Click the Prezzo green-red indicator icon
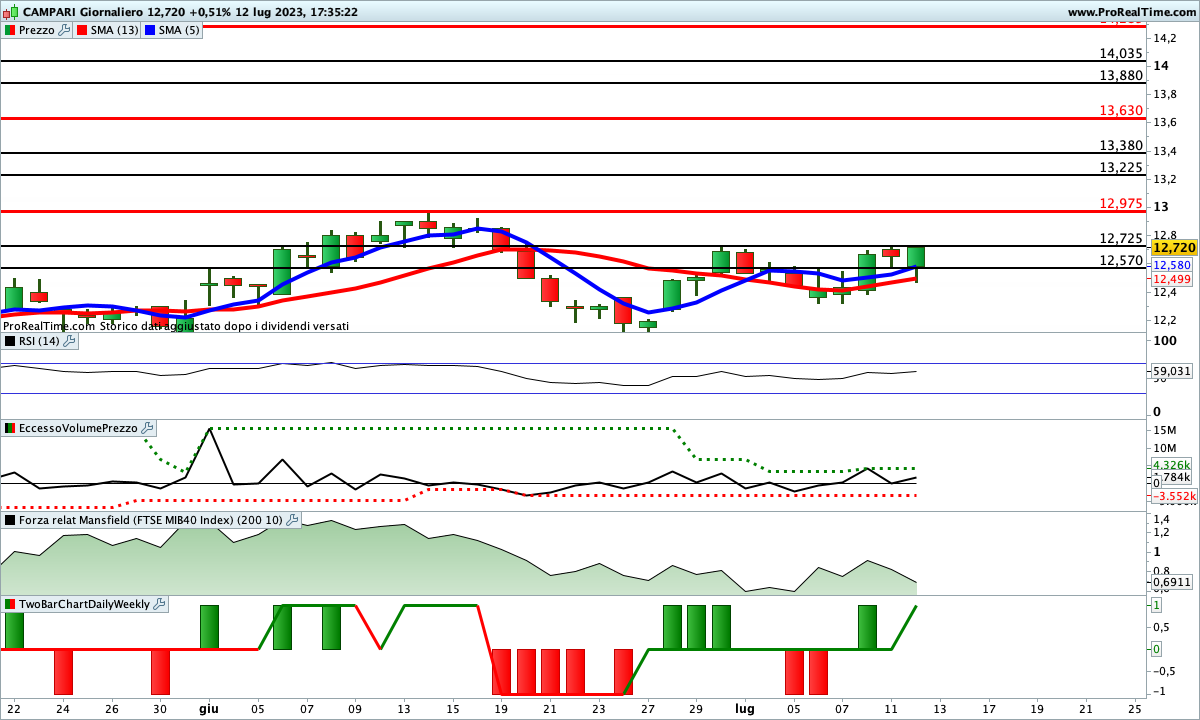 pos(10,30)
